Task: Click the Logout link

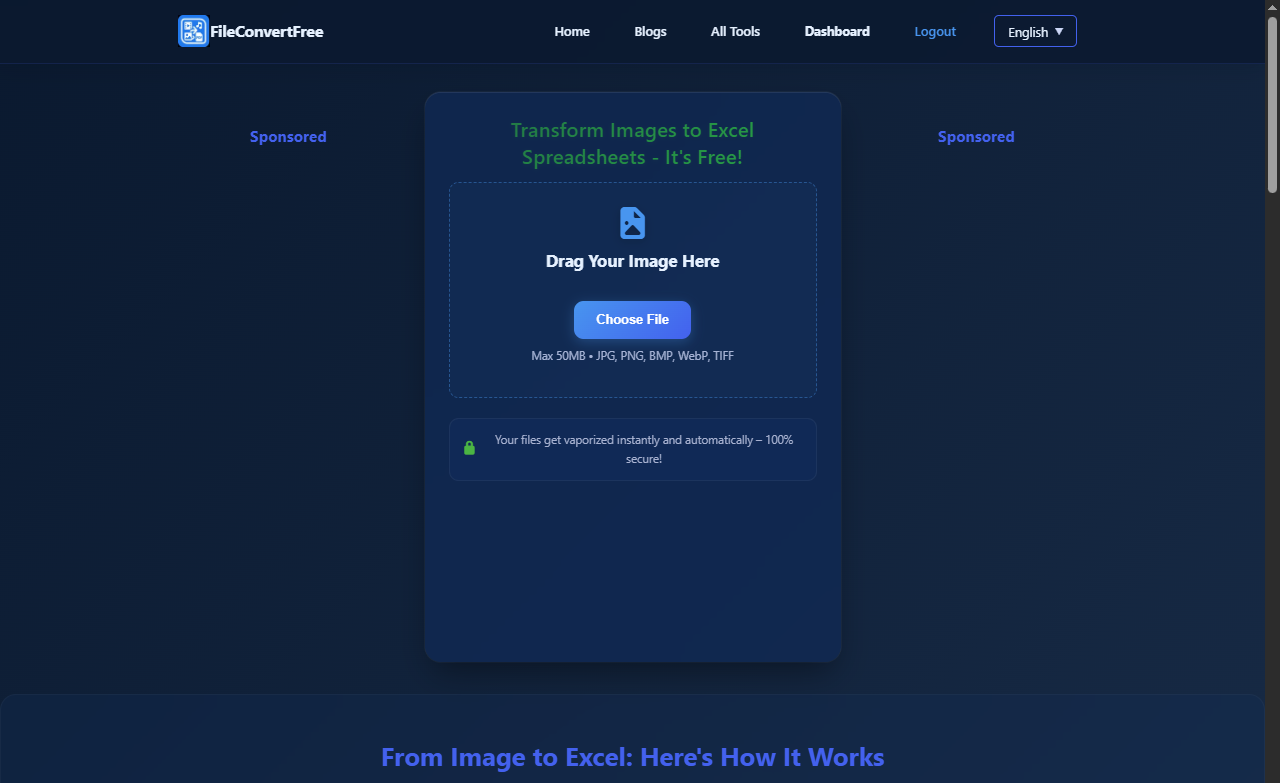Action: [935, 31]
